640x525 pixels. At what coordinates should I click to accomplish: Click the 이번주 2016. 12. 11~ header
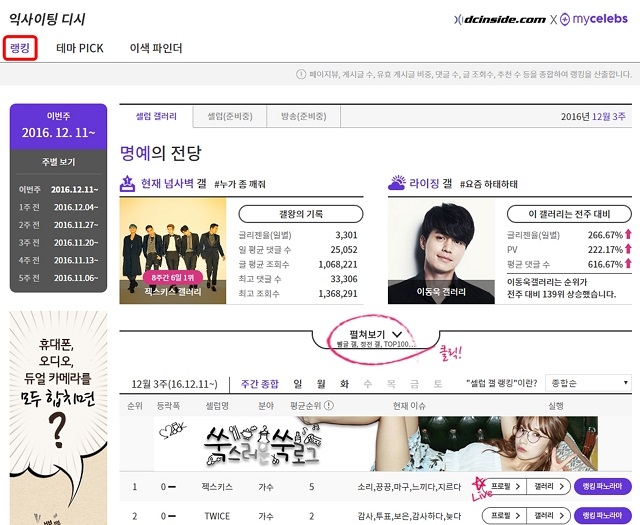pyautogui.click(x=58, y=127)
